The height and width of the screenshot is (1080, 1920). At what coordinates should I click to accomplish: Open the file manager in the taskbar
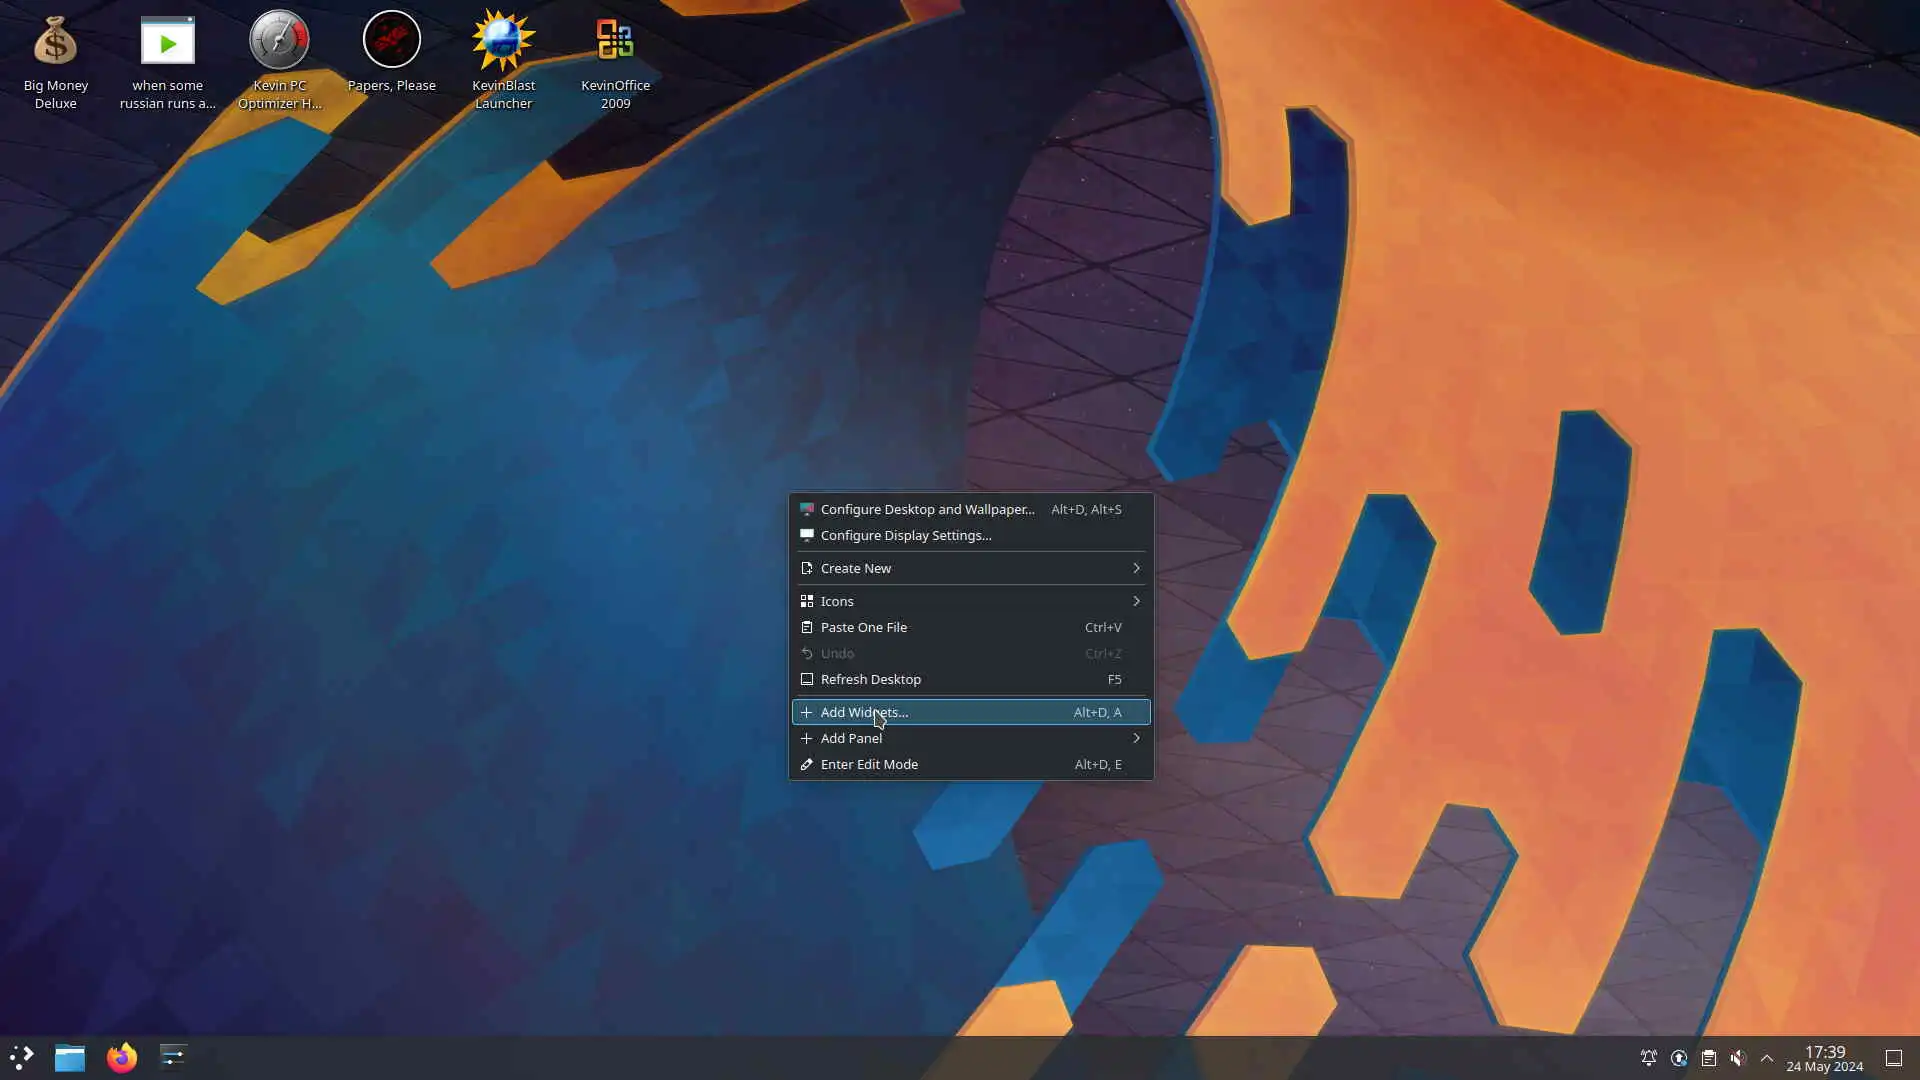coord(70,1057)
